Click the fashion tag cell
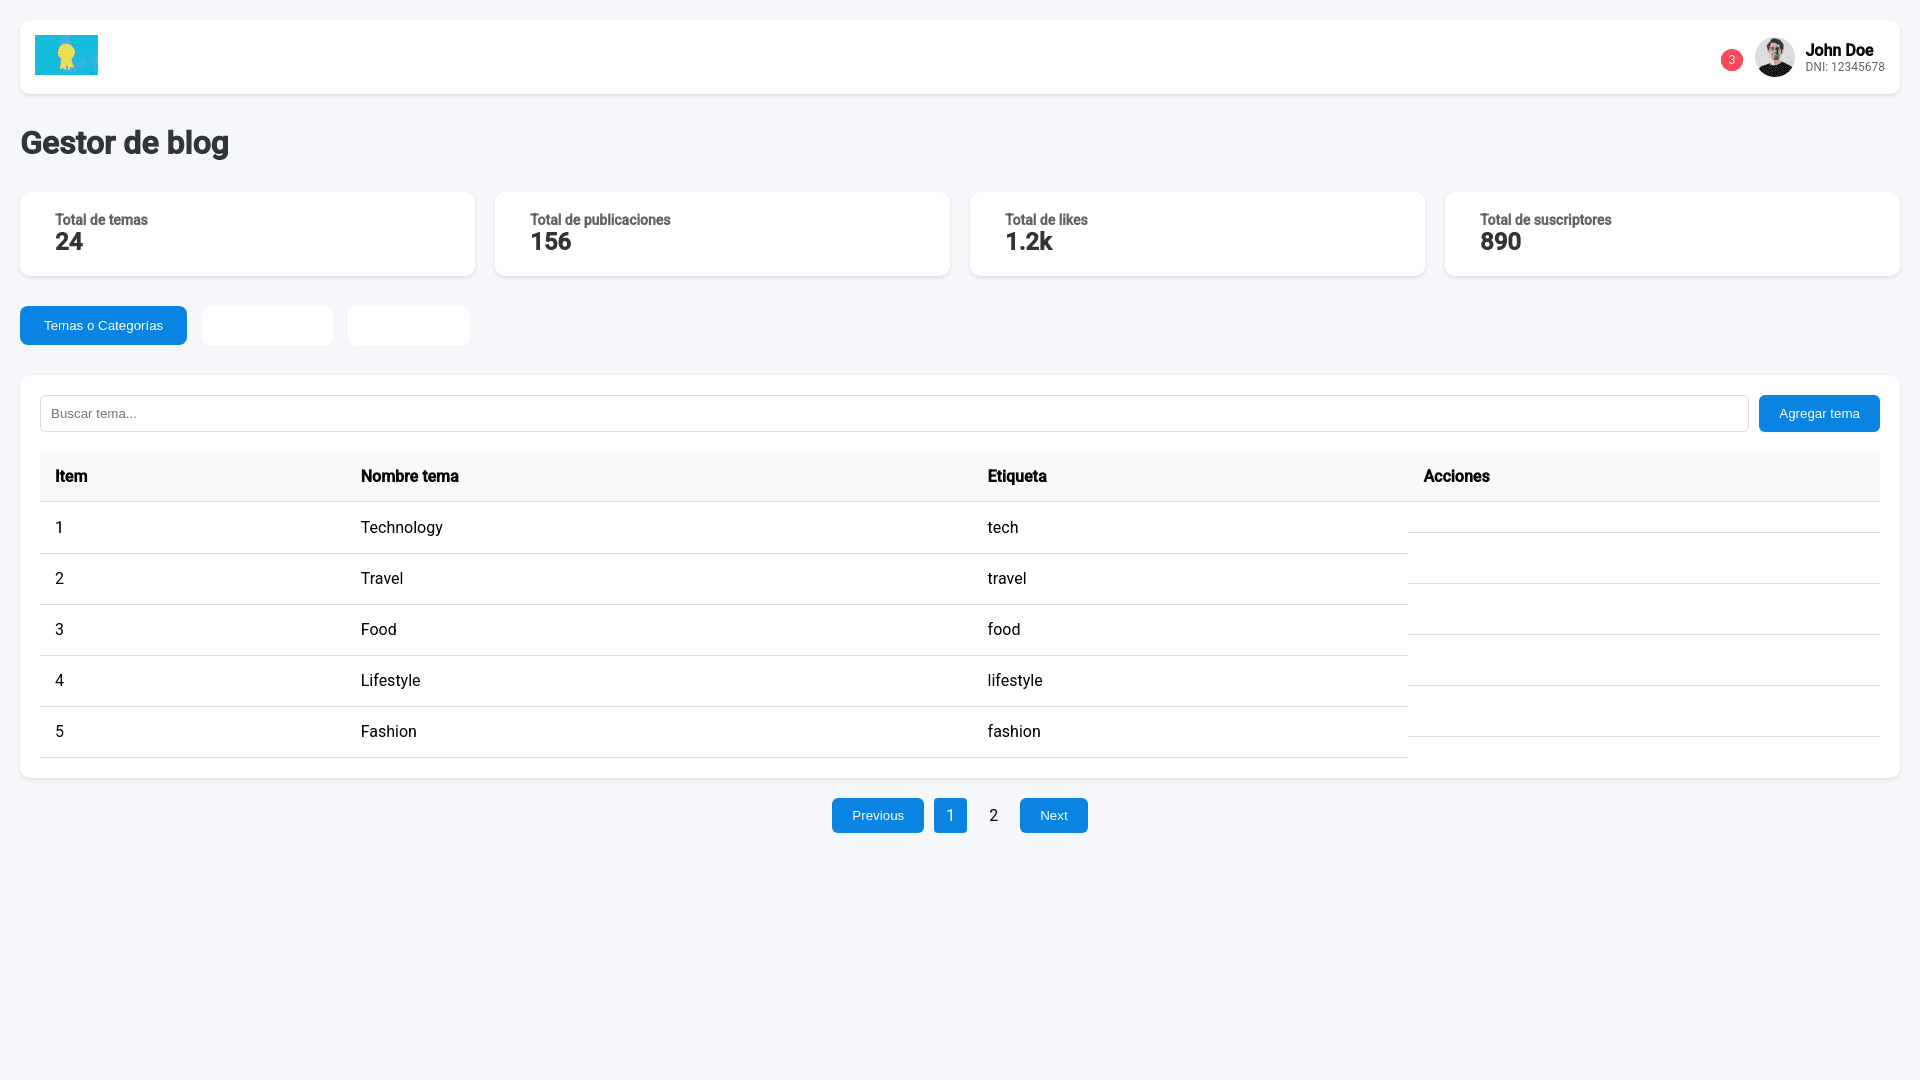This screenshot has height=1080, width=1920. pyautogui.click(x=1013, y=732)
